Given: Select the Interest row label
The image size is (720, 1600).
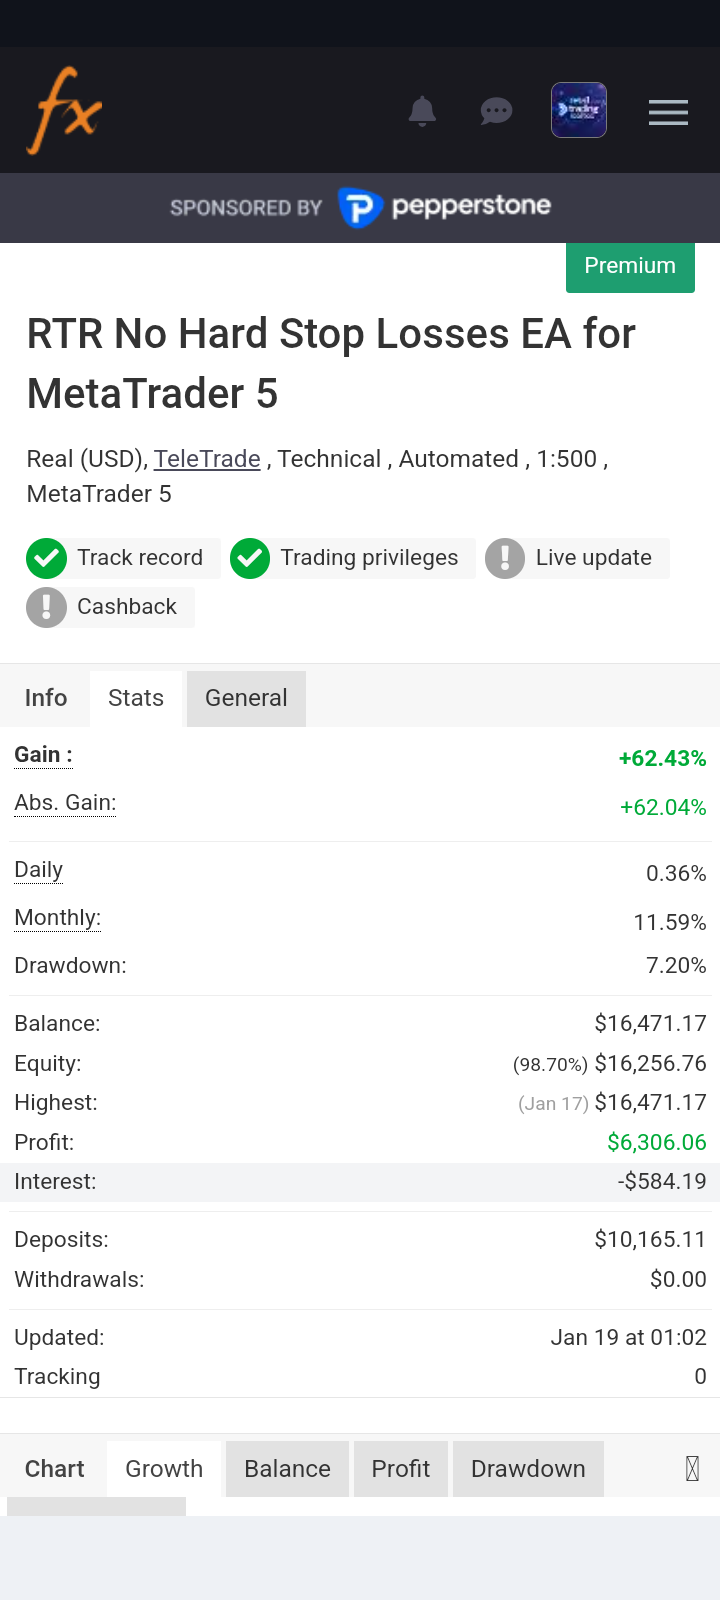Looking at the screenshot, I should click(x=55, y=1181).
